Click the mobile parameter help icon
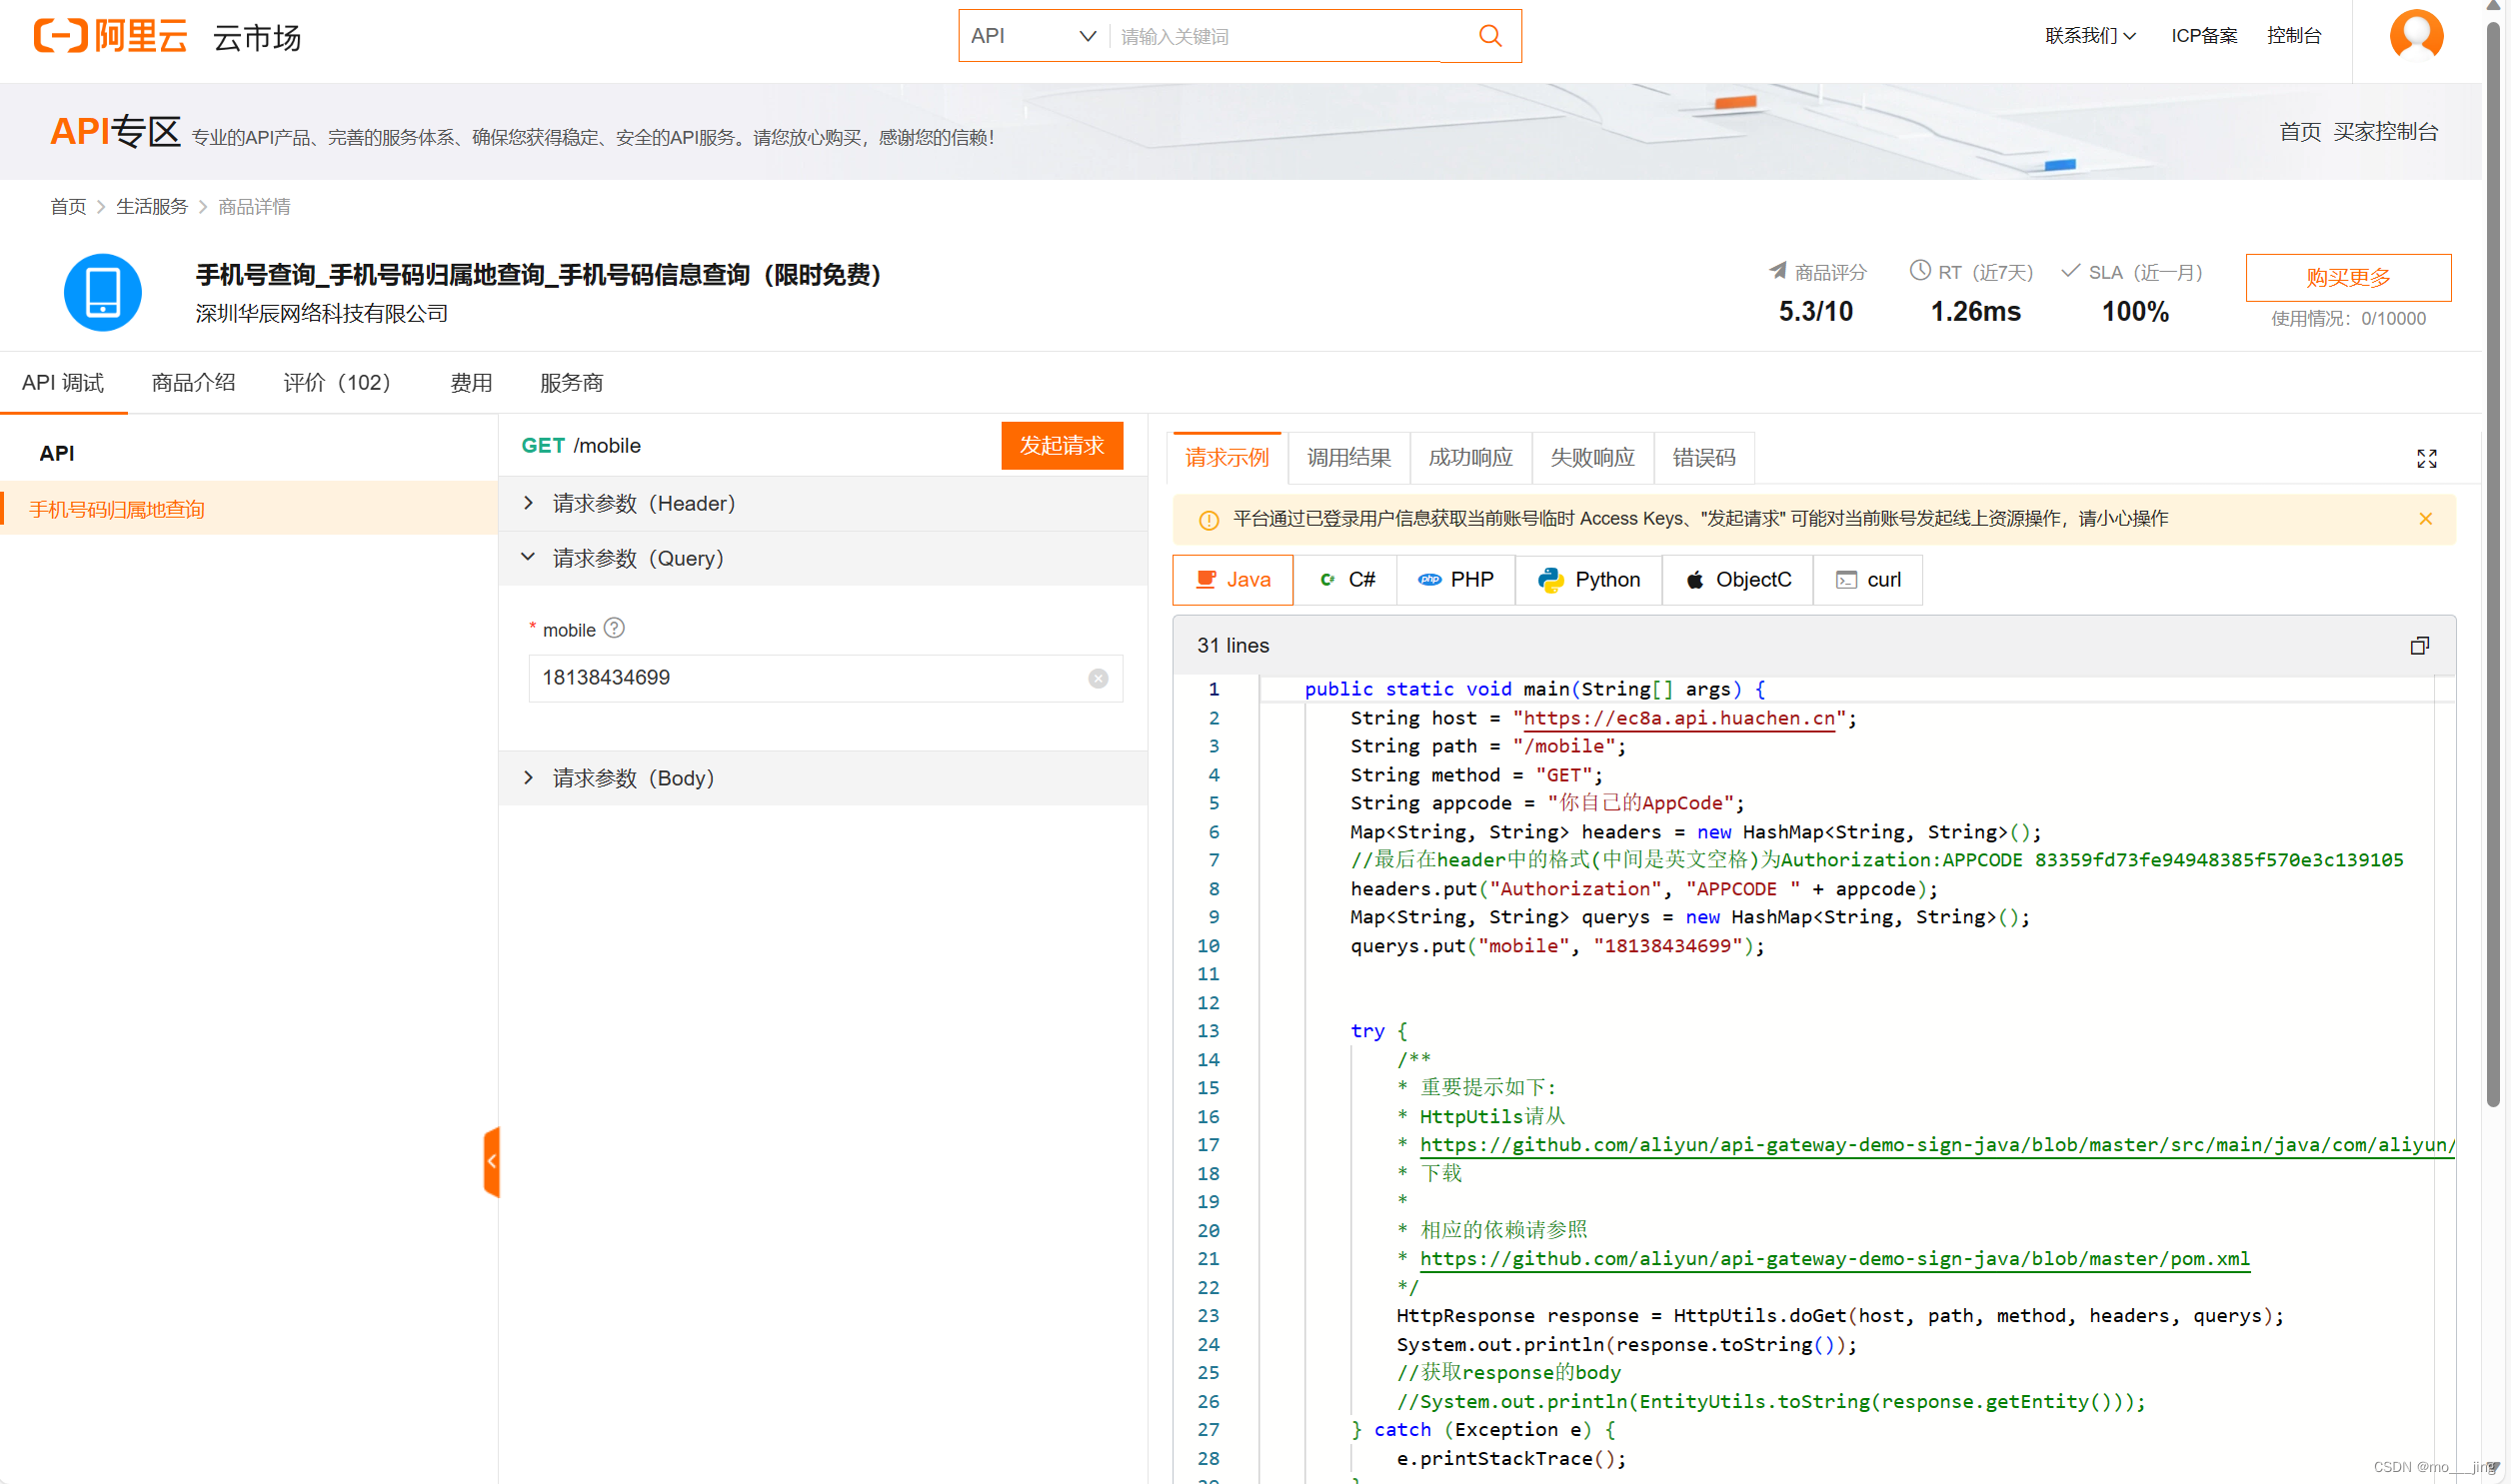This screenshot has width=2511, height=1484. [x=614, y=628]
